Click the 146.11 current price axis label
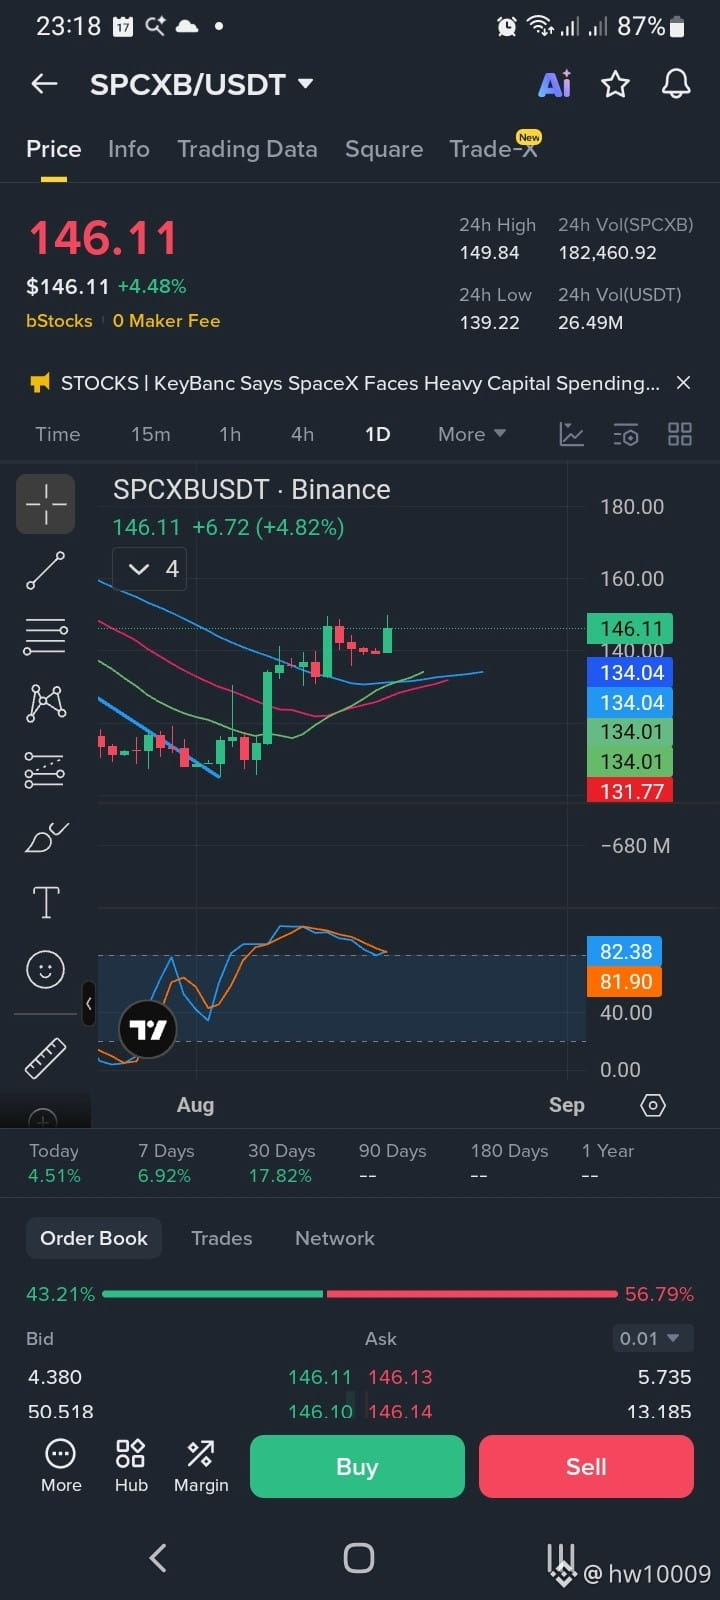This screenshot has height=1600, width=720. (630, 629)
